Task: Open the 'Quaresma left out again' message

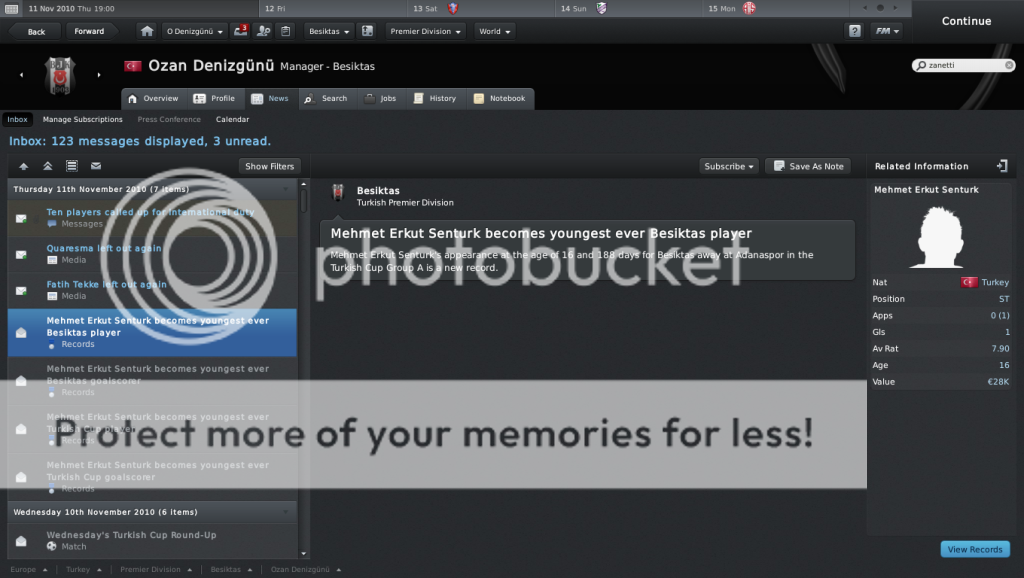Action: [x=152, y=254]
